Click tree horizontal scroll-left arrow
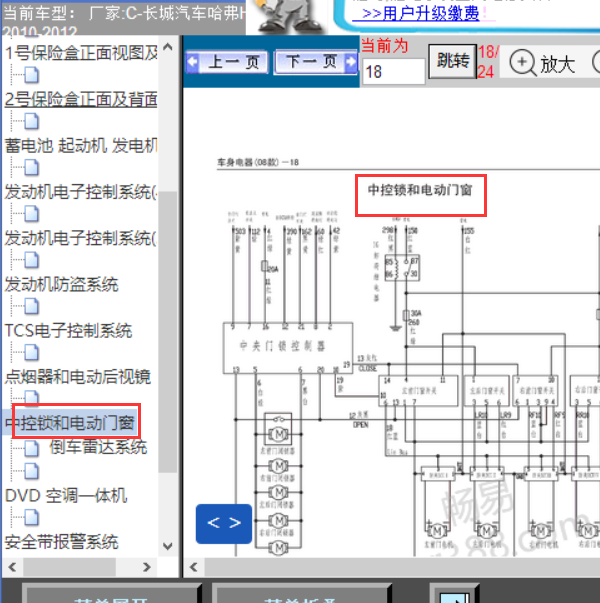Image resolution: width=600 pixels, height=603 pixels. coord(12,567)
